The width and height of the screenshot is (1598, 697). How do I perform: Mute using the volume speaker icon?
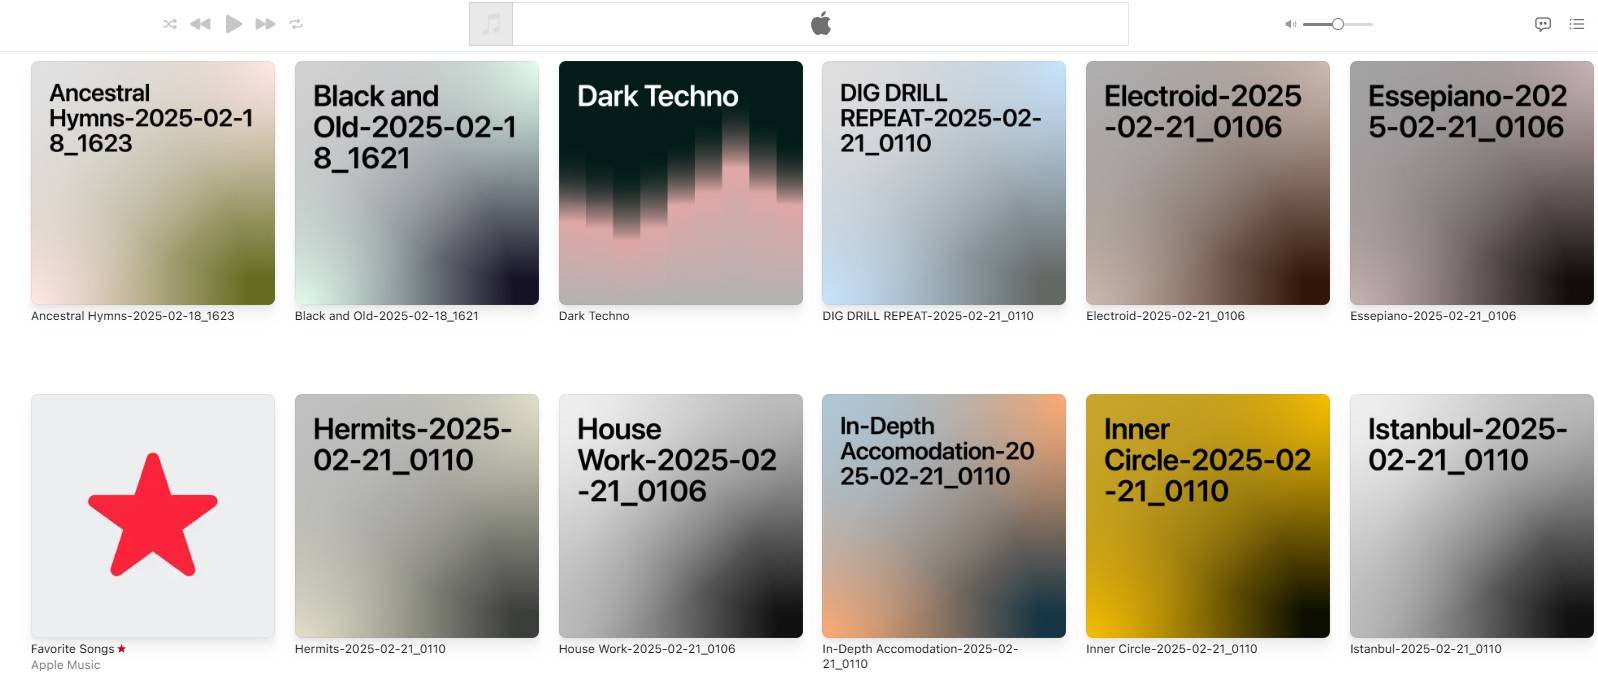[x=1290, y=24]
